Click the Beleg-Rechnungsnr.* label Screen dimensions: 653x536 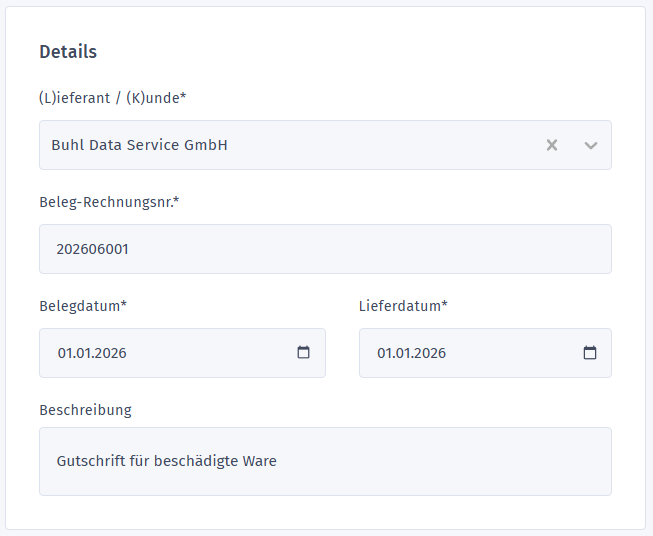tap(109, 202)
